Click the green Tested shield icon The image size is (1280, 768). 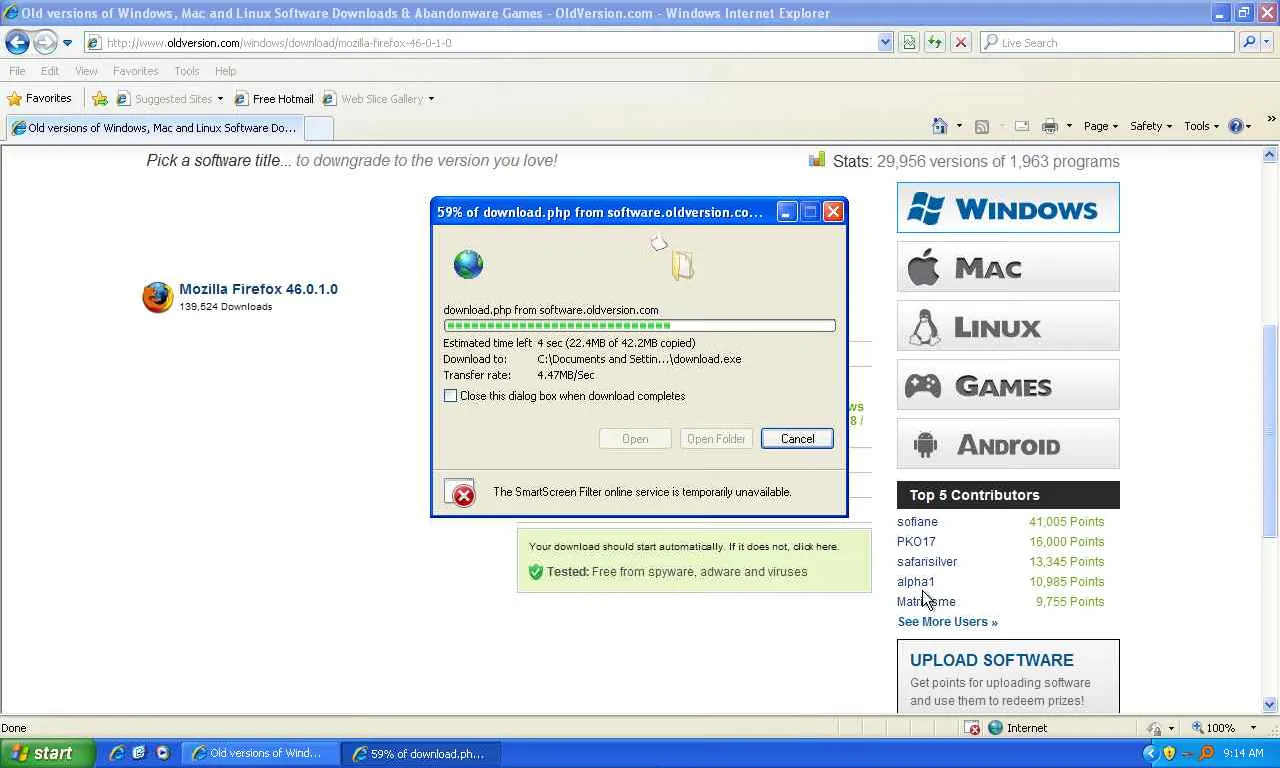pyautogui.click(x=536, y=572)
